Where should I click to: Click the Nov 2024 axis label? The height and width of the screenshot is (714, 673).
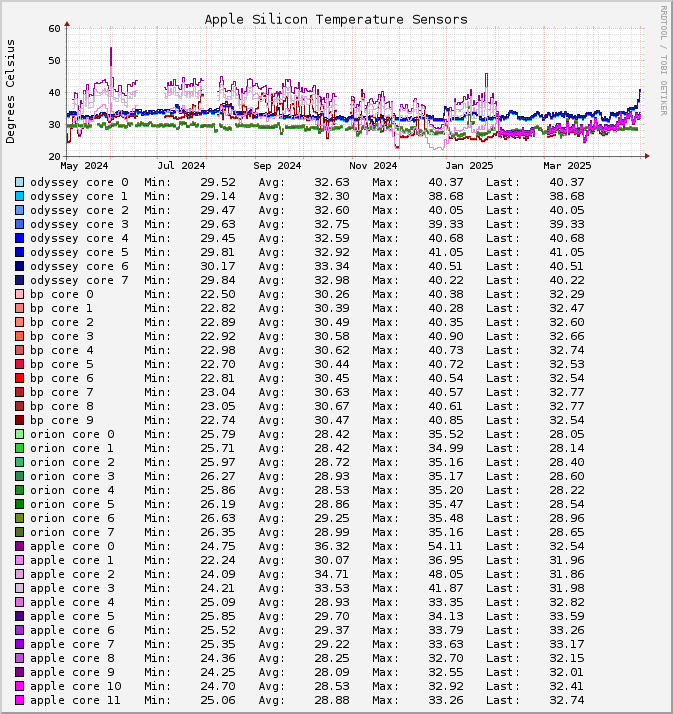coord(373,166)
